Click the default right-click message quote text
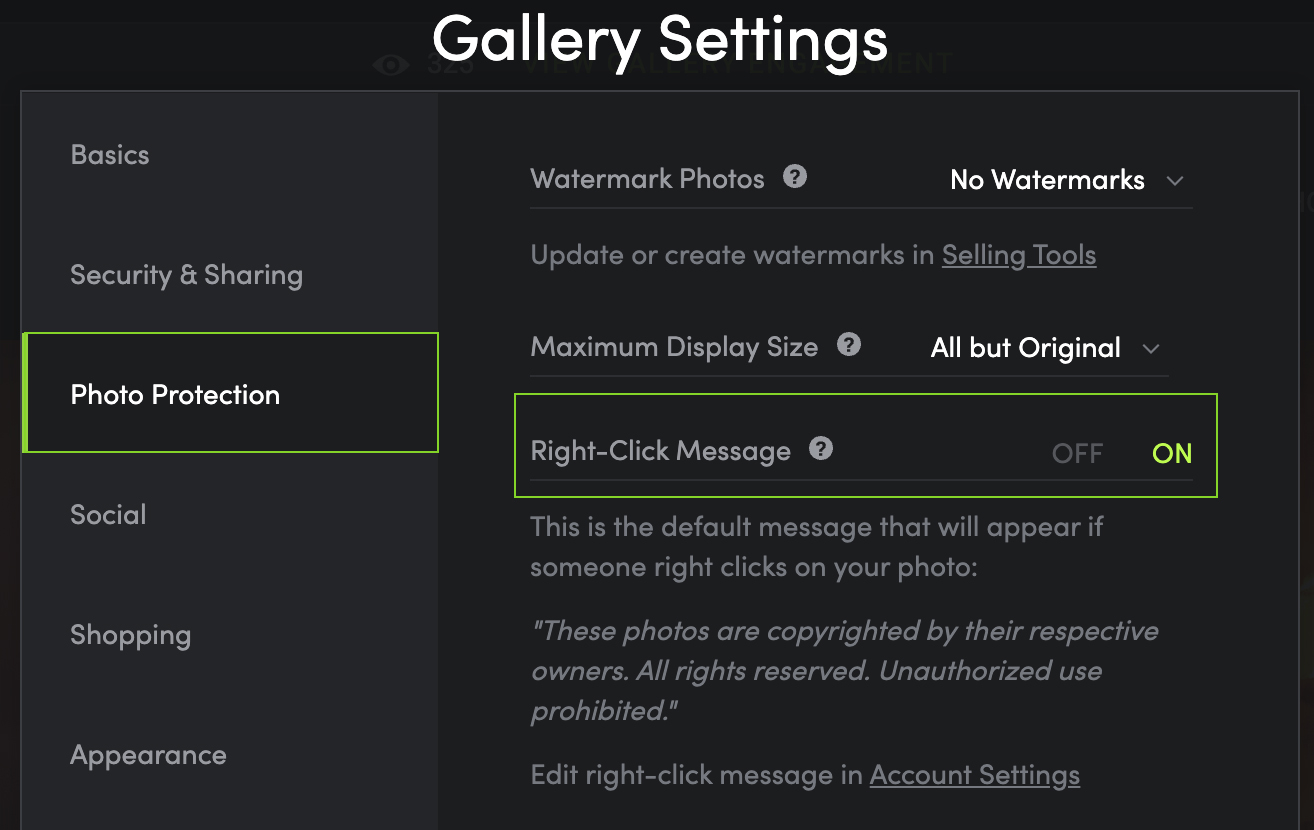Screen dimensions: 1314x830 844,671
